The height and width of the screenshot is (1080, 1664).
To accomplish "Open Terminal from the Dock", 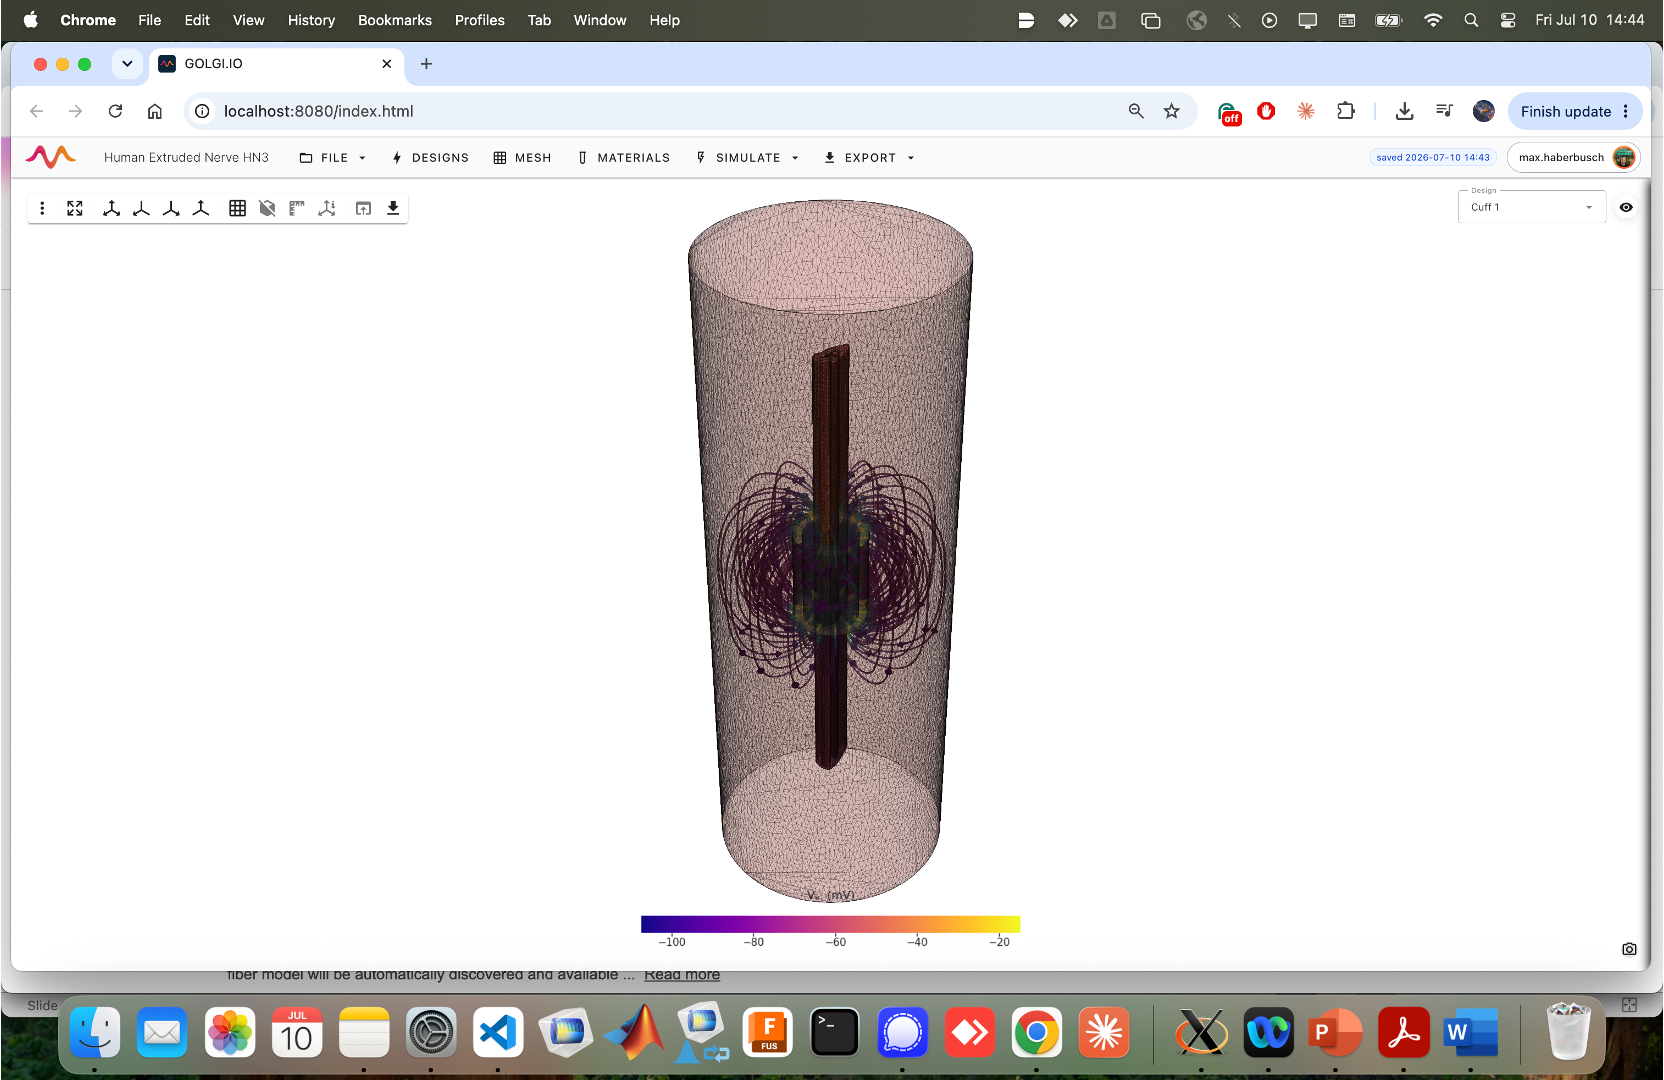I will tap(835, 1033).
